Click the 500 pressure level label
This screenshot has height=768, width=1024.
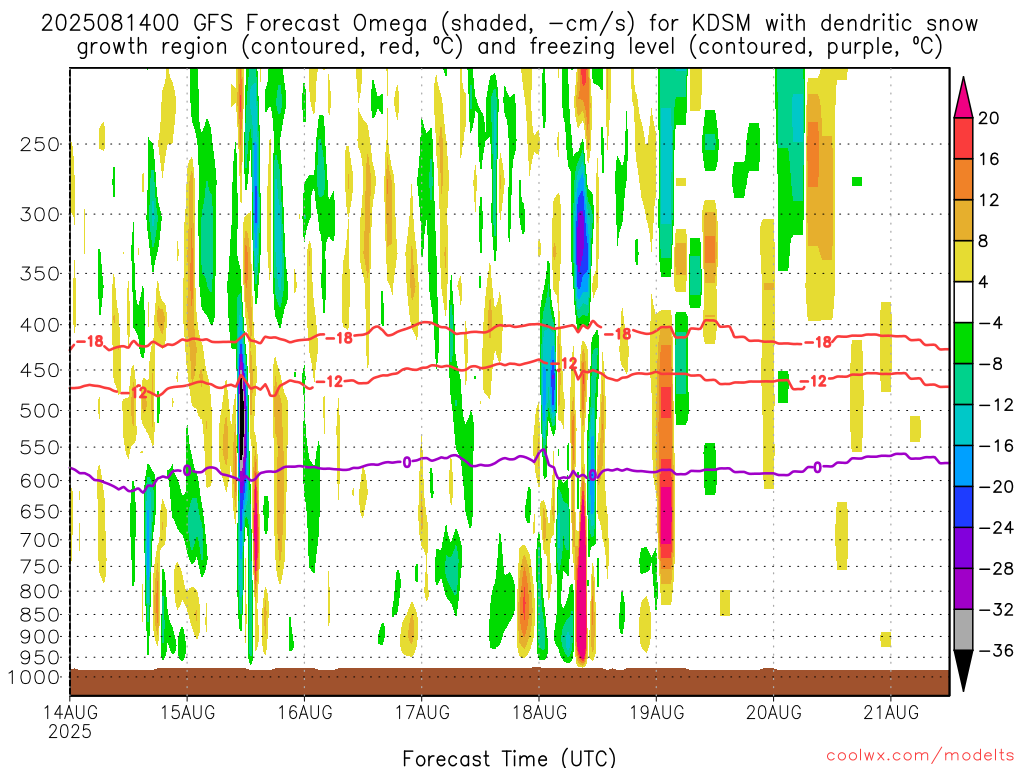[x=40, y=411]
